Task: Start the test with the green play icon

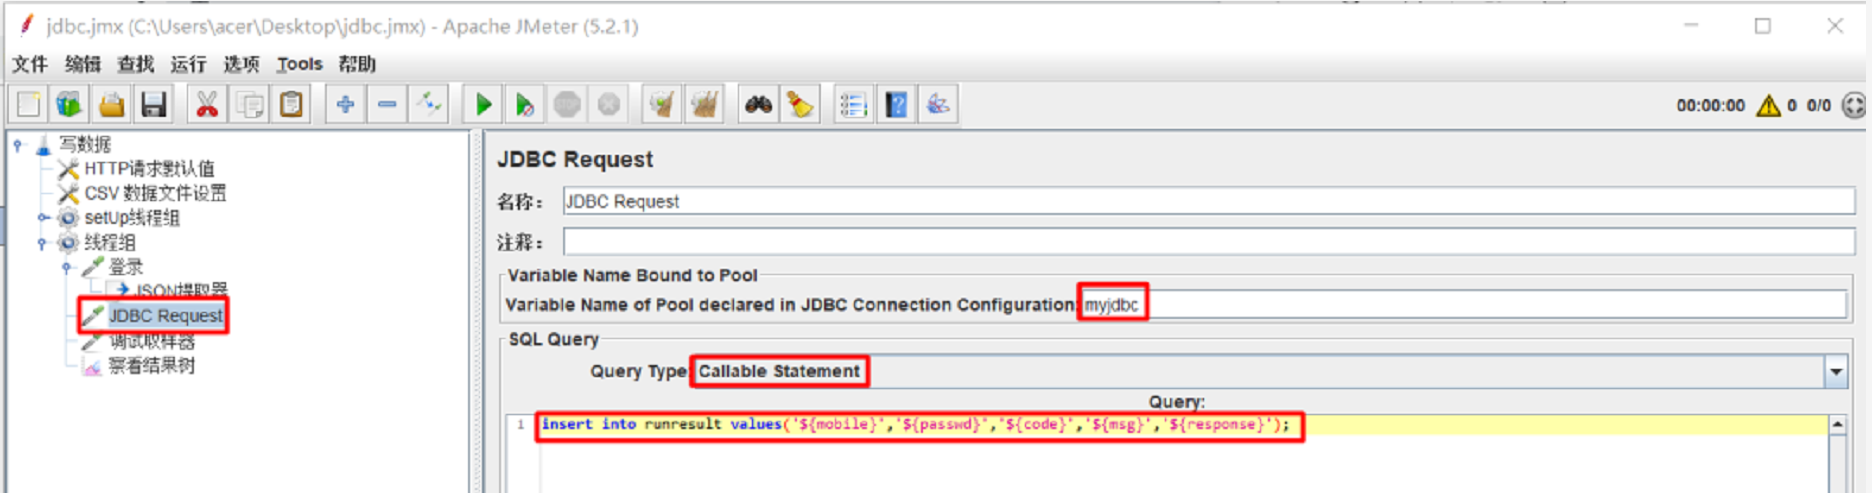Action: [x=483, y=104]
